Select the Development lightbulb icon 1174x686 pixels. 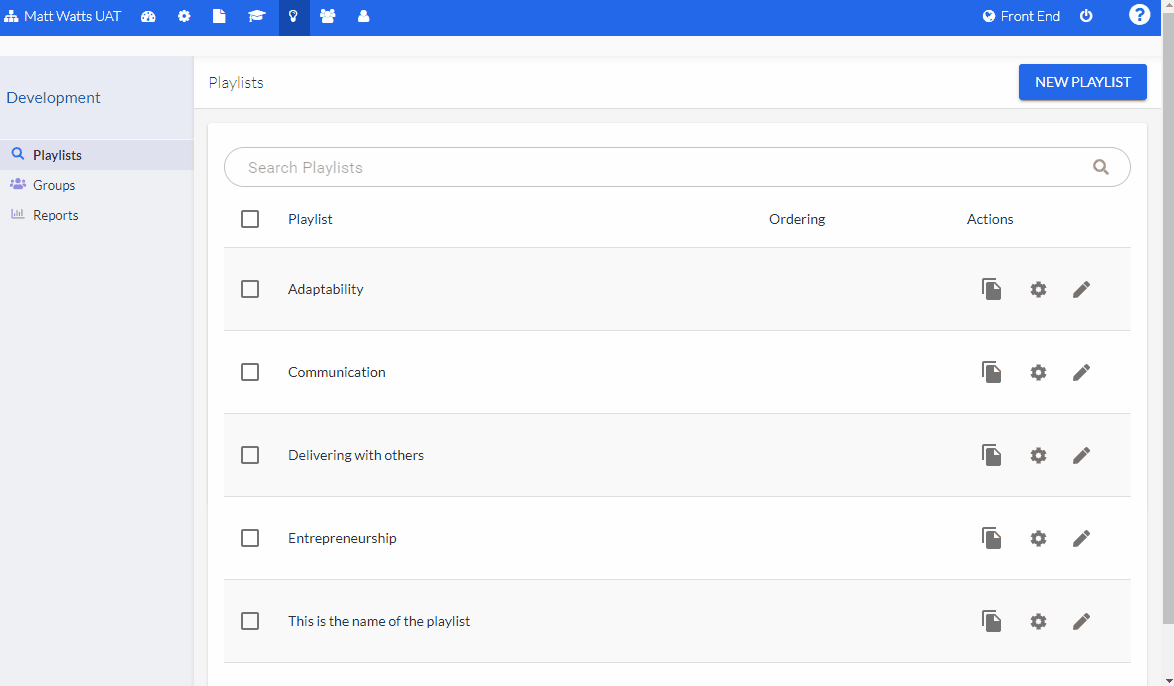click(292, 16)
